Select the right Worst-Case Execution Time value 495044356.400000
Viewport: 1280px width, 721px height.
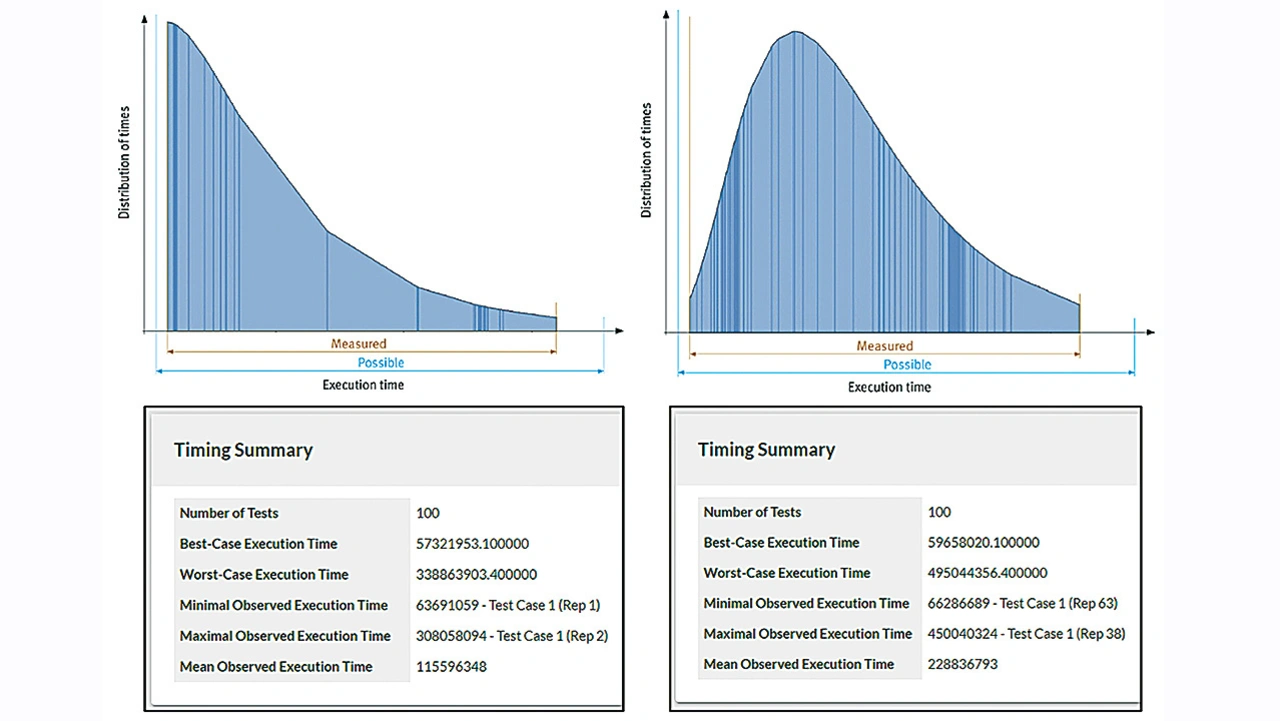pyautogui.click(x=987, y=573)
